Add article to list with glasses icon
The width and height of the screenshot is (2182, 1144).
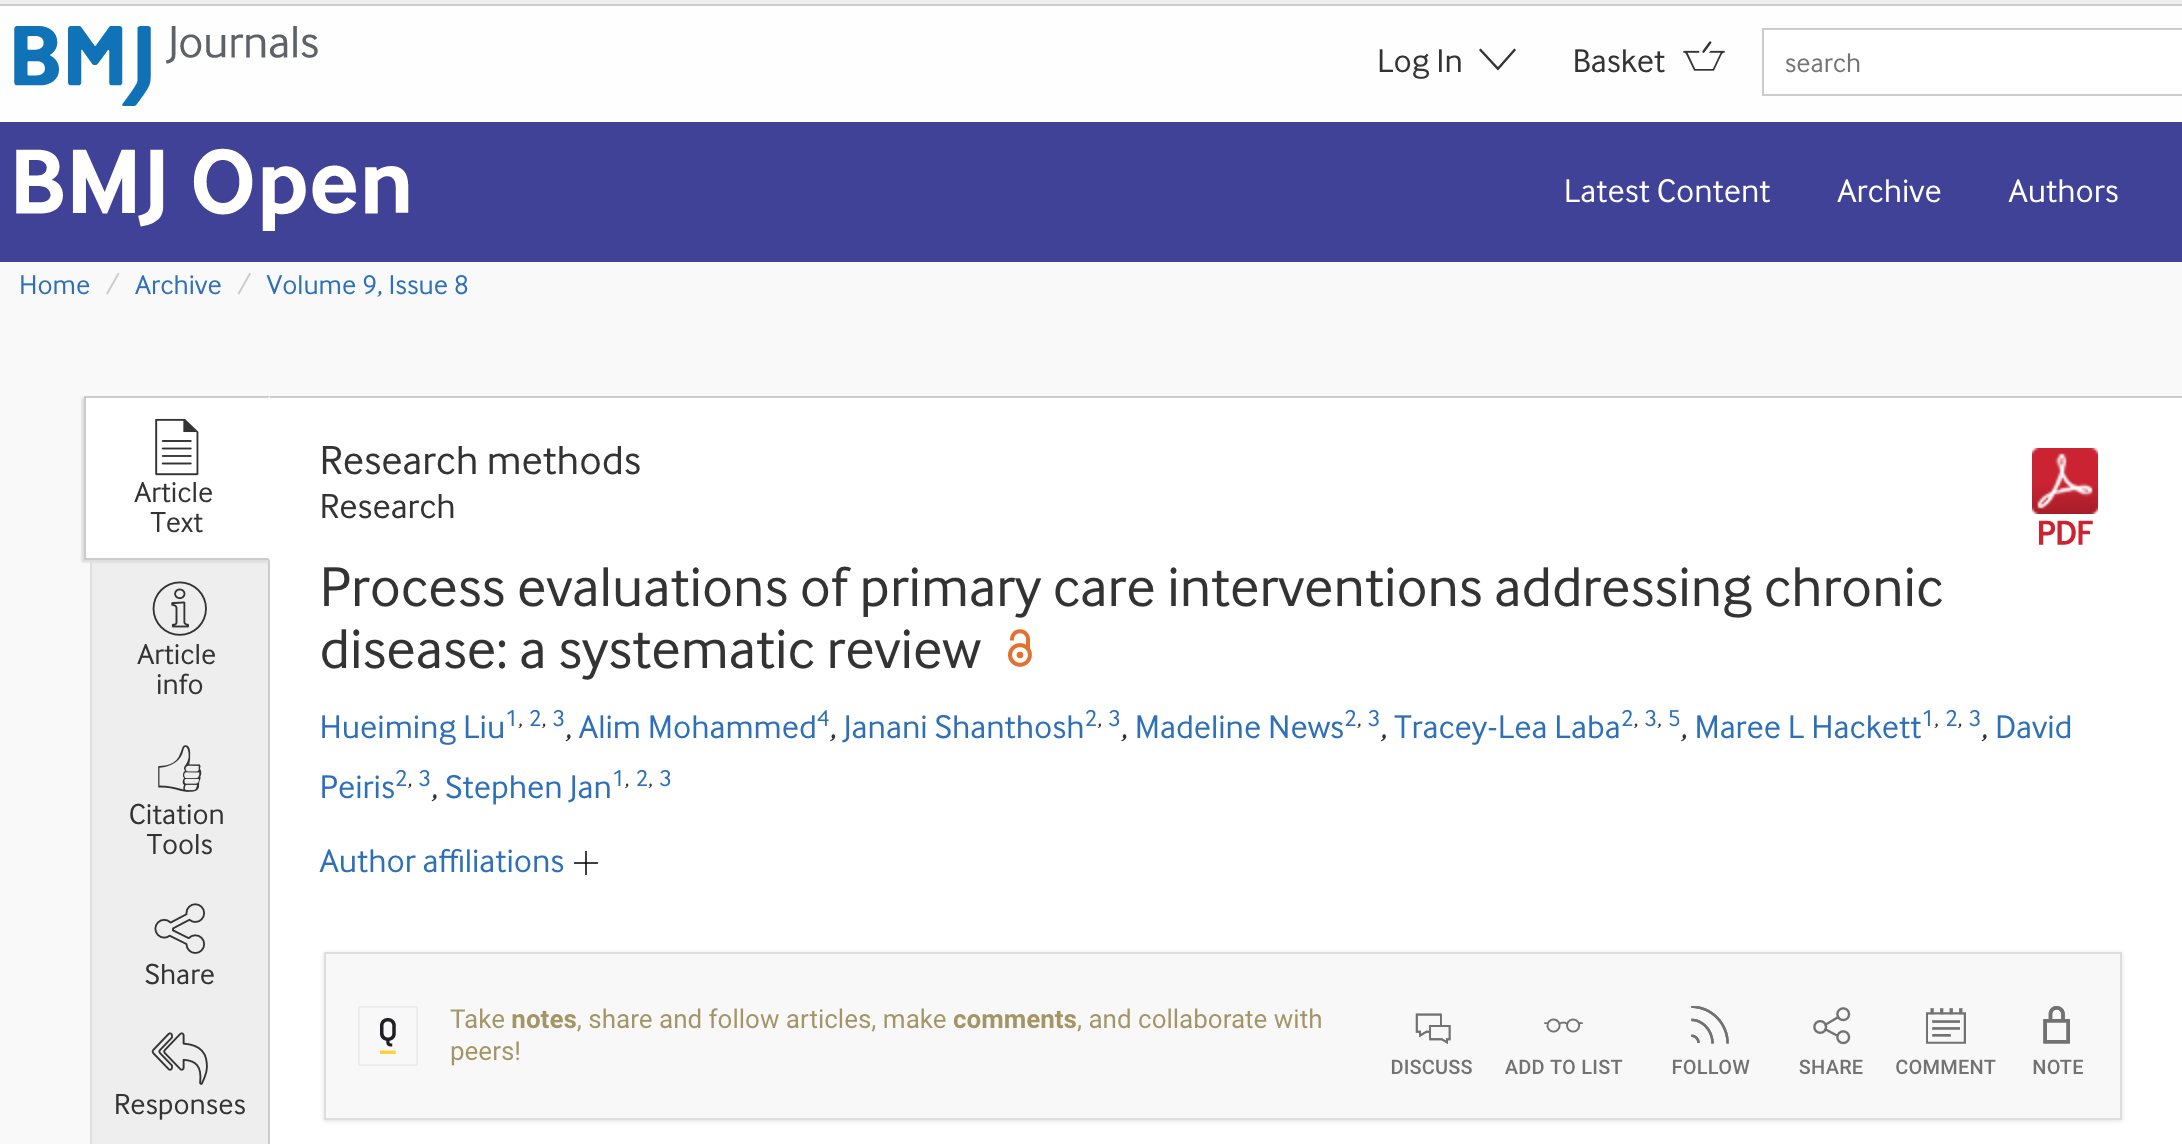pyautogui.click(x=1563, y=1025)
